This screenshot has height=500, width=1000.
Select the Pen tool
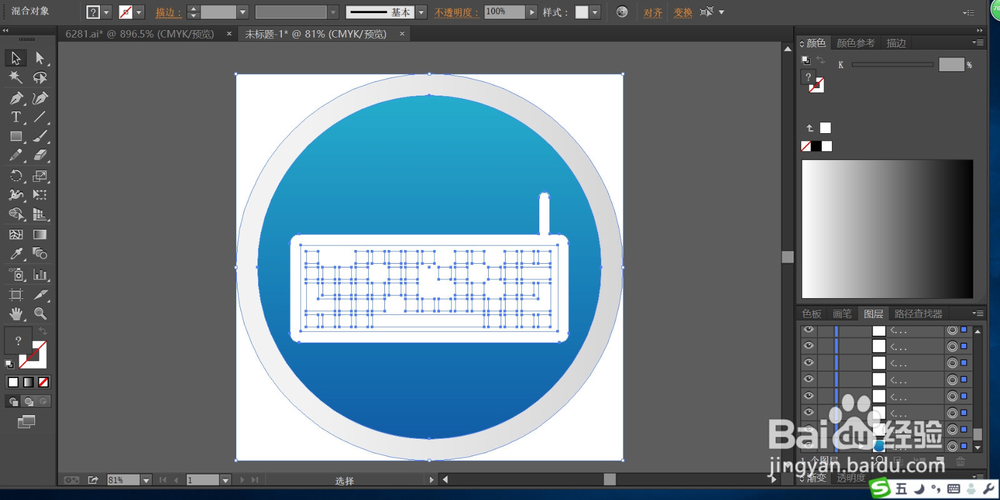16,98
